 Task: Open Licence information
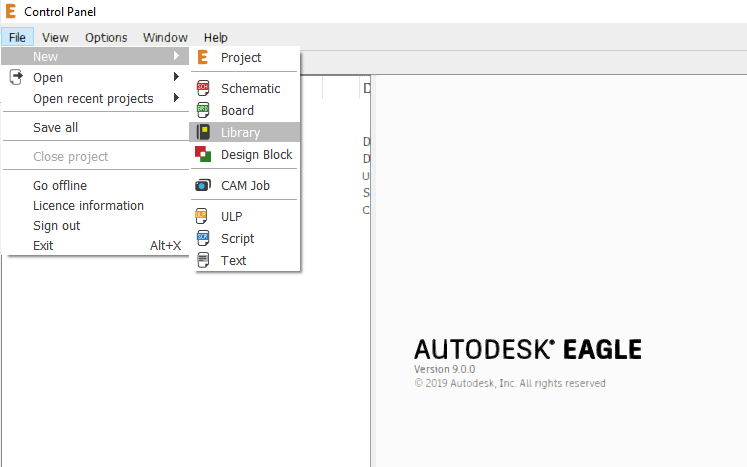[95, 205]
